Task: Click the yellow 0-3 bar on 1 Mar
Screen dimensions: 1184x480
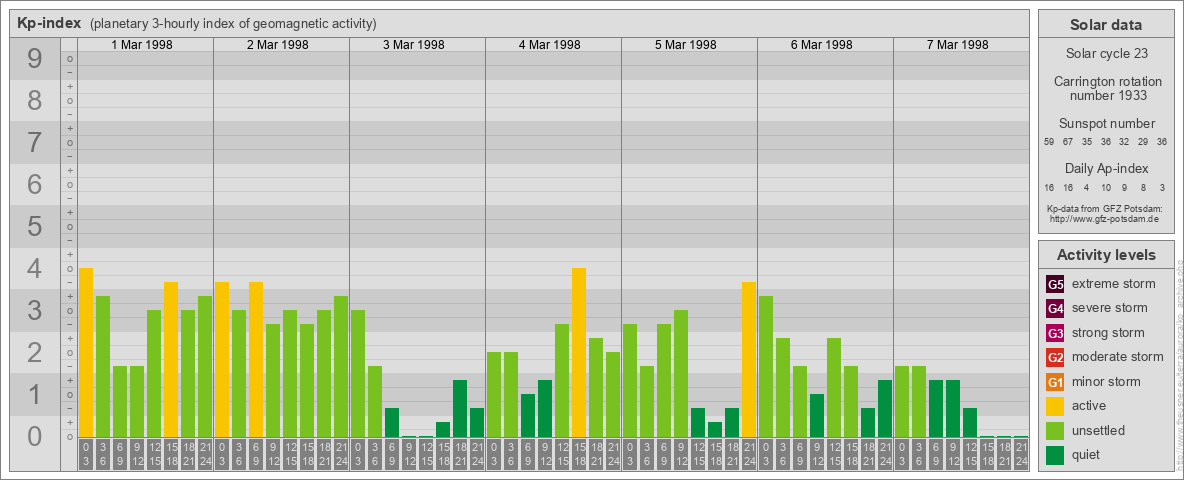Action: [x=86, y=352]
